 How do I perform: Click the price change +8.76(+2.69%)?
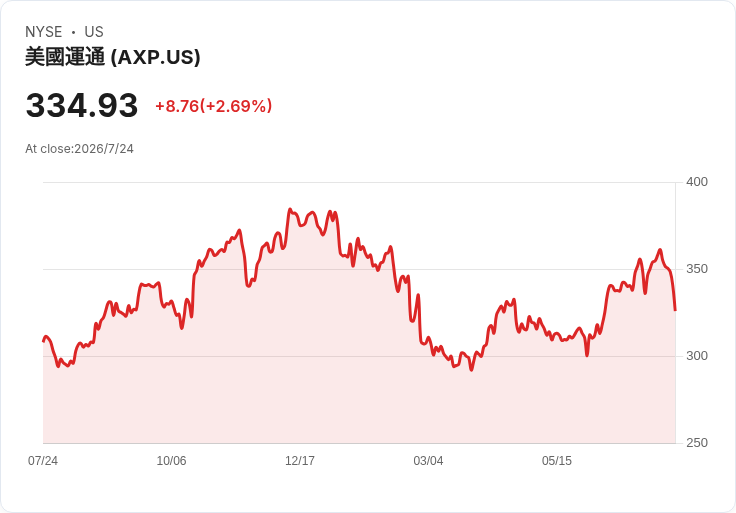214,106
